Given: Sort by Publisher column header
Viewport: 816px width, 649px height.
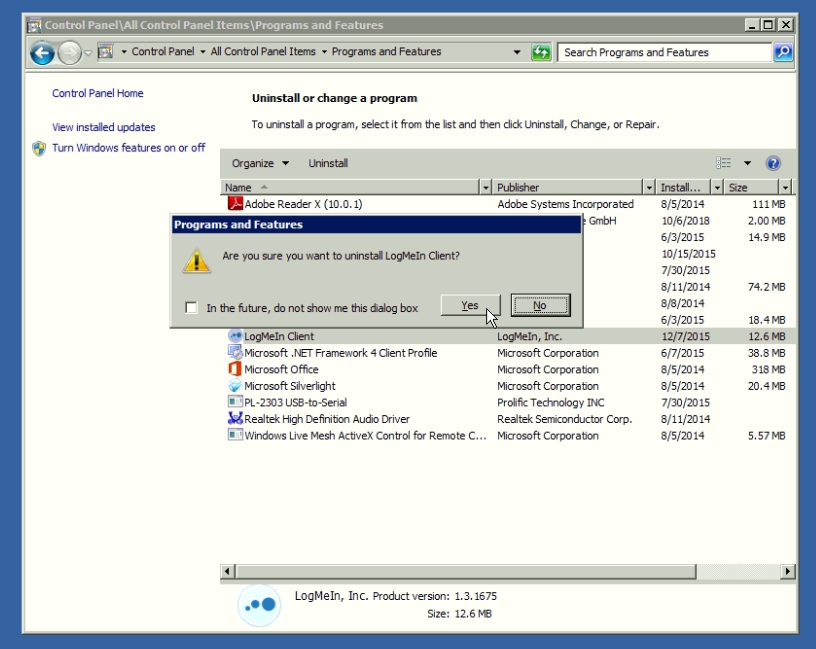Looking at the screenshot, I should pos(567,187).
